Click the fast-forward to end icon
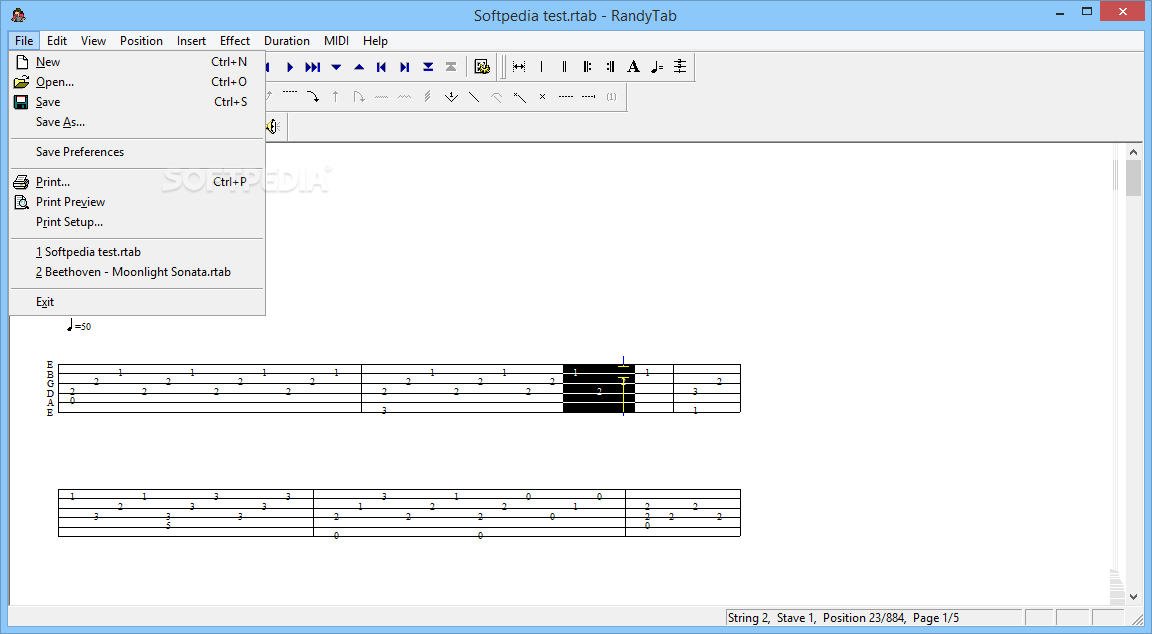The width and height of the screenshot is (1152, 634). (312, 67)
